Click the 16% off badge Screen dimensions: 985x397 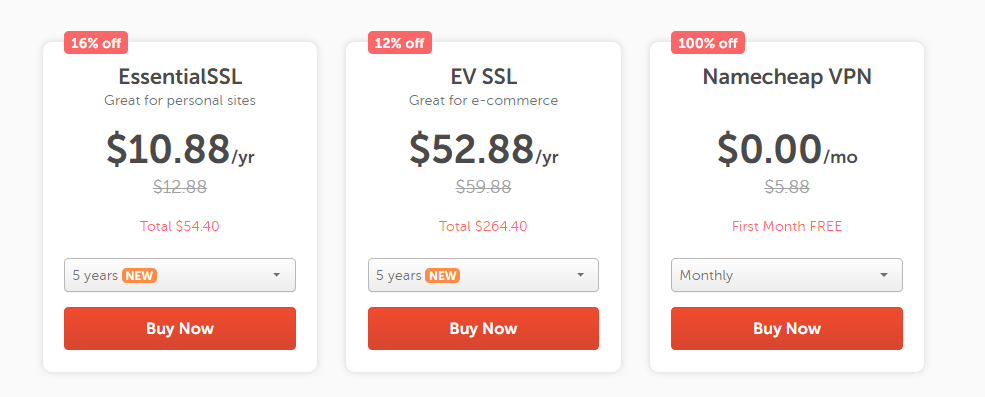coord(96,43)
